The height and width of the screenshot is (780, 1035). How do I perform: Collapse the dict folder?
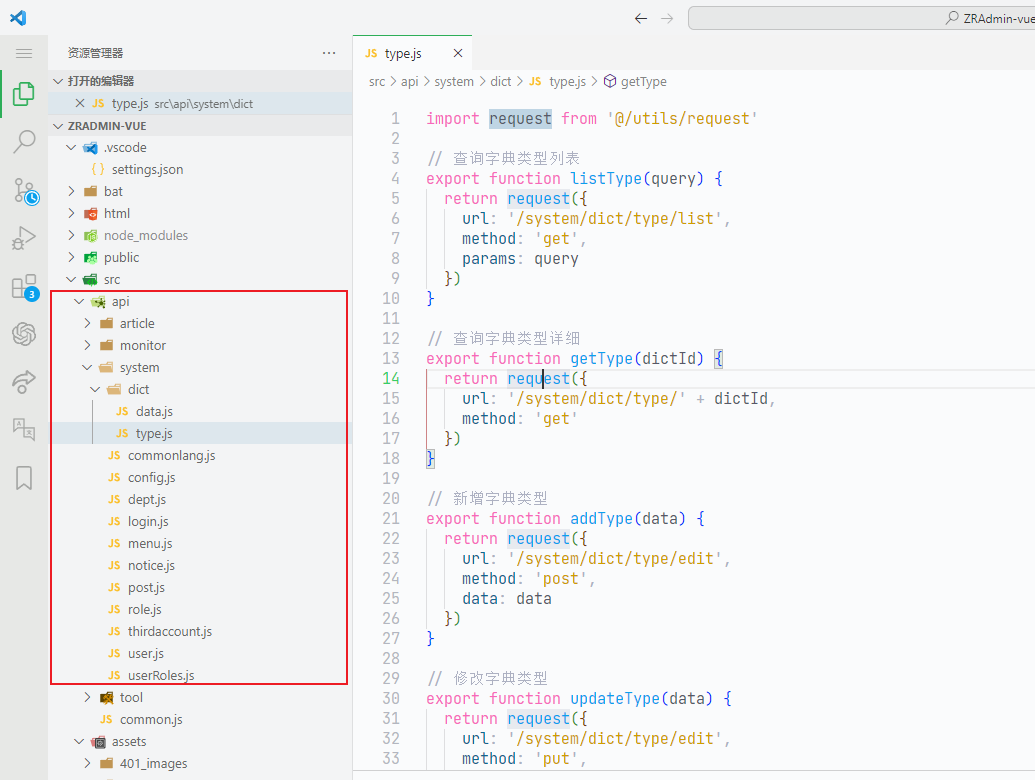point(138,389)
